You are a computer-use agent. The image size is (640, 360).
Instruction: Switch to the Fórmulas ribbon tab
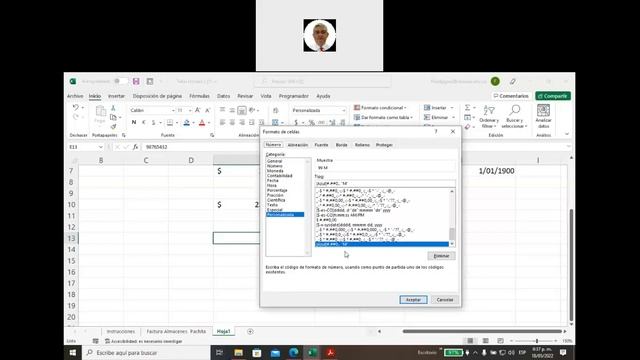coord(200,96)
